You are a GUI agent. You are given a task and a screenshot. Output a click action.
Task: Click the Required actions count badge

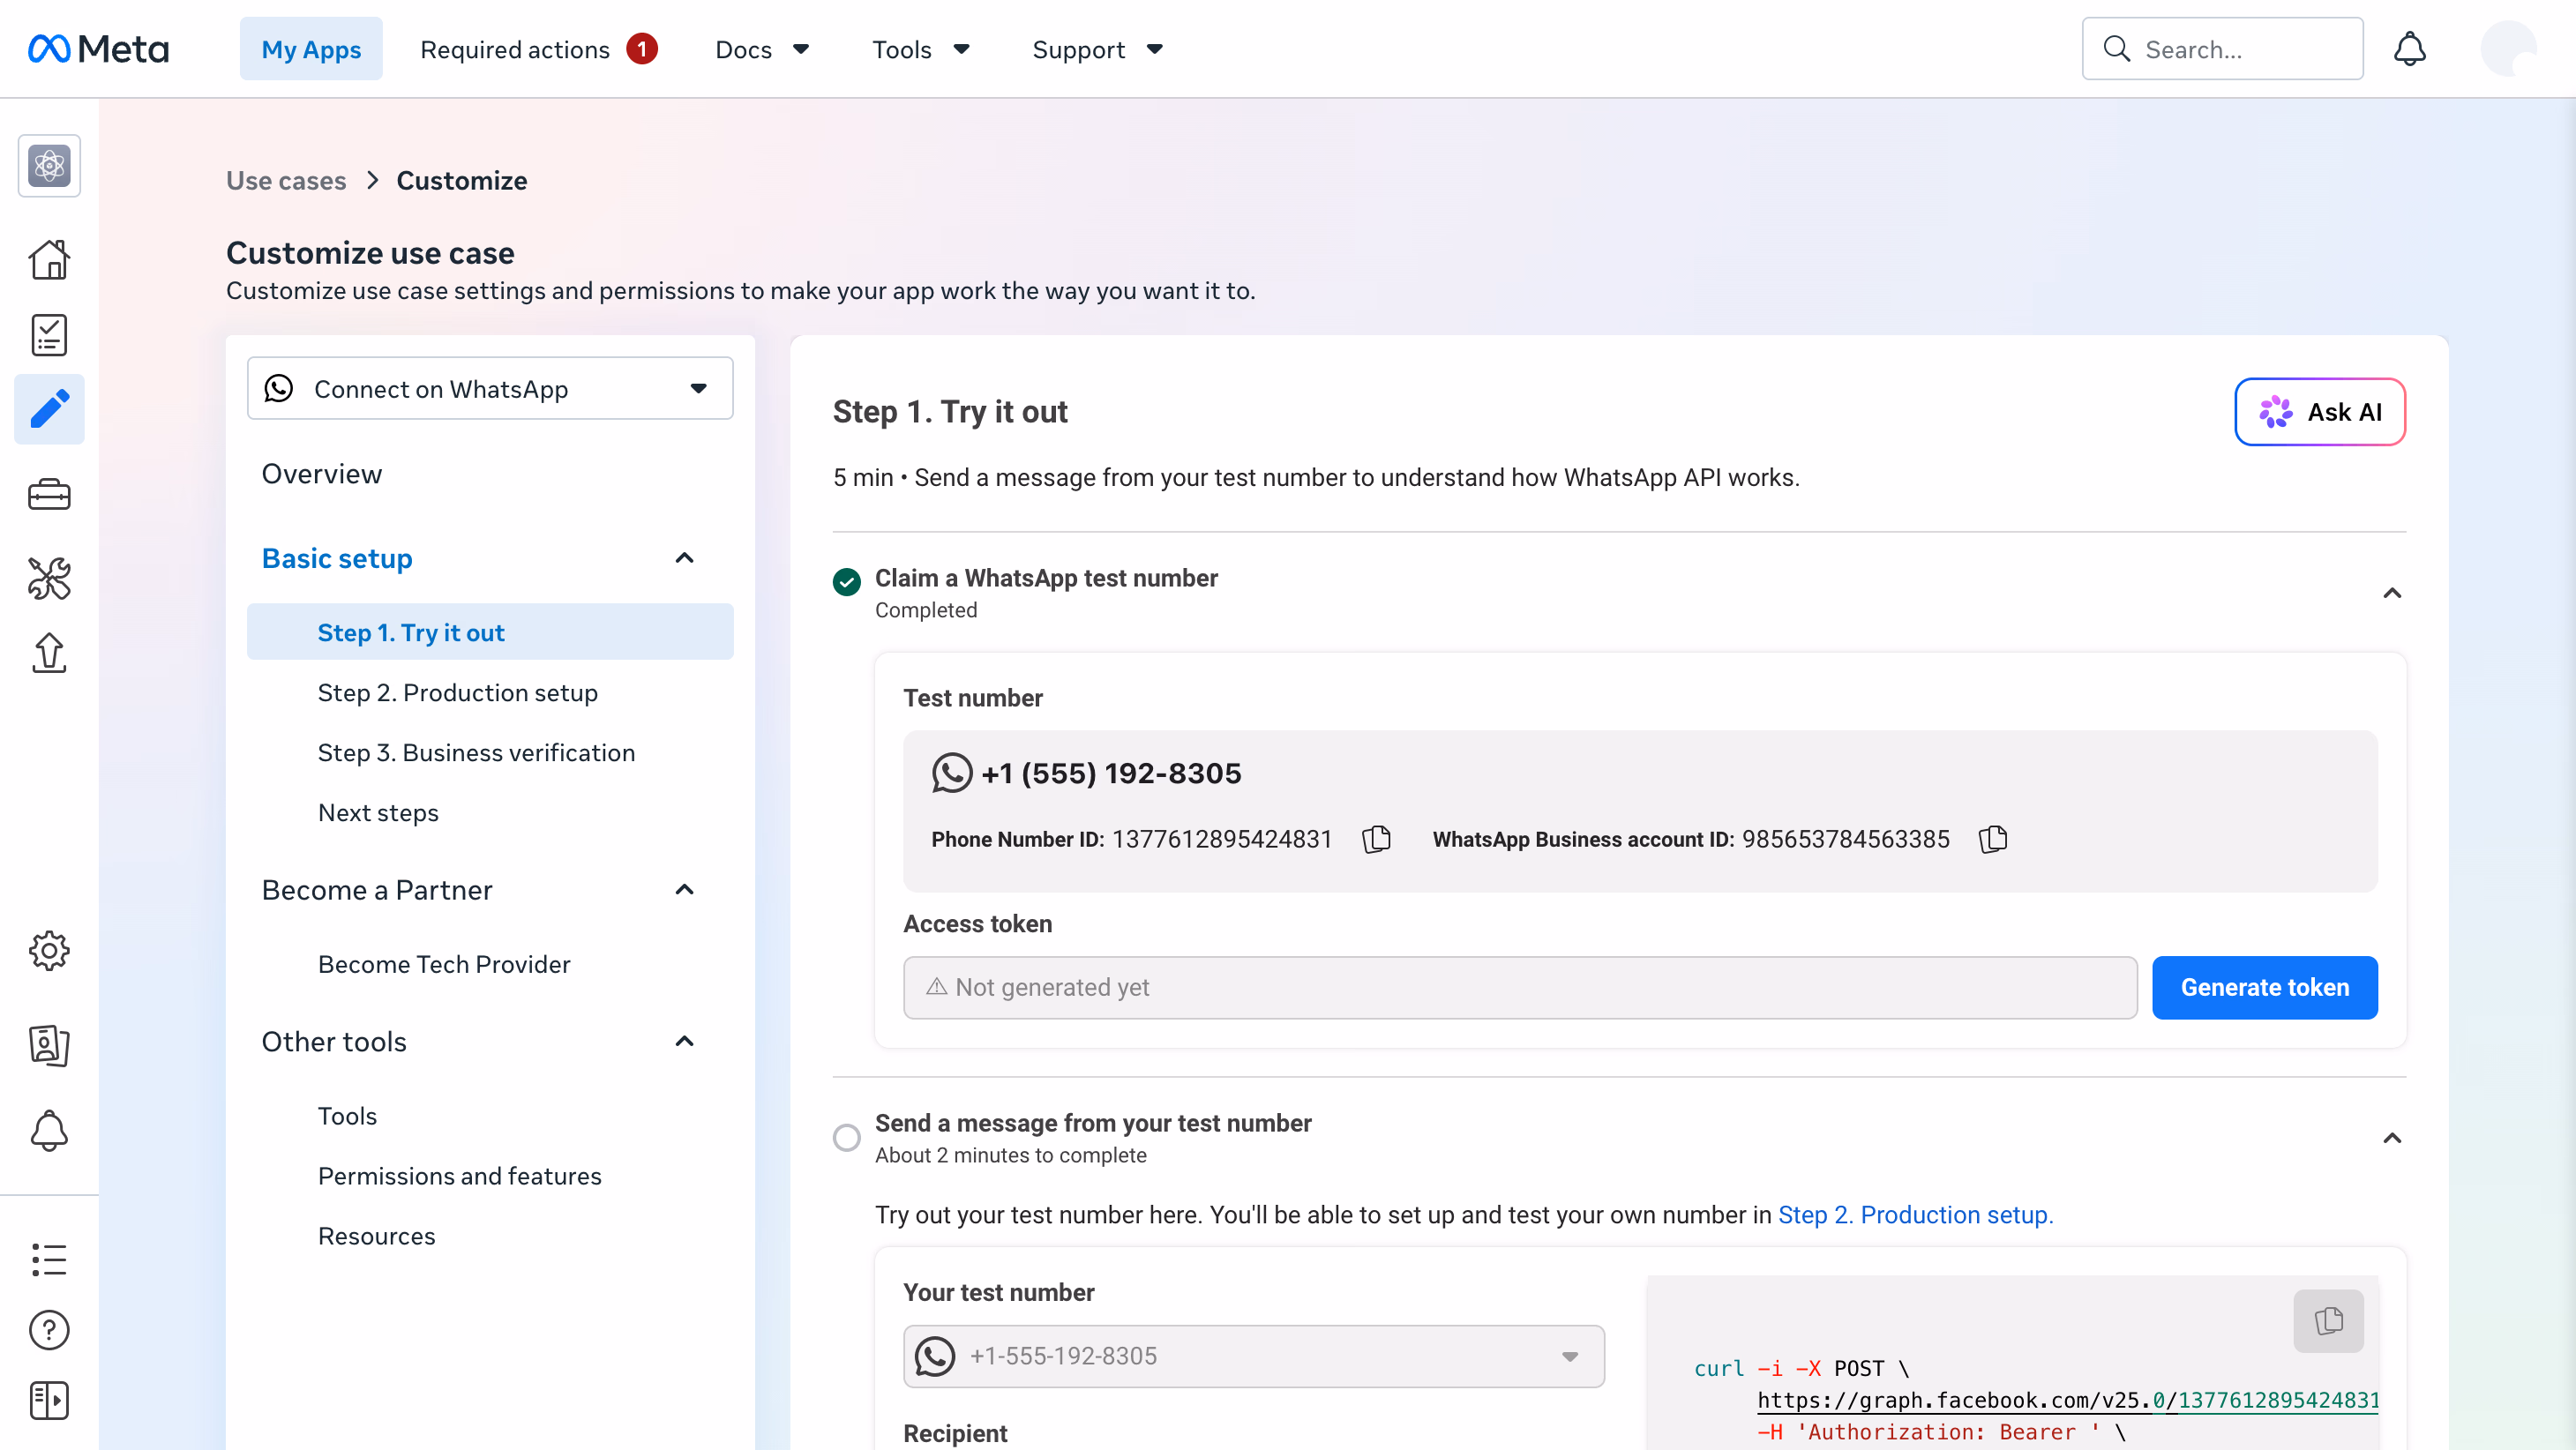[642, 49]
